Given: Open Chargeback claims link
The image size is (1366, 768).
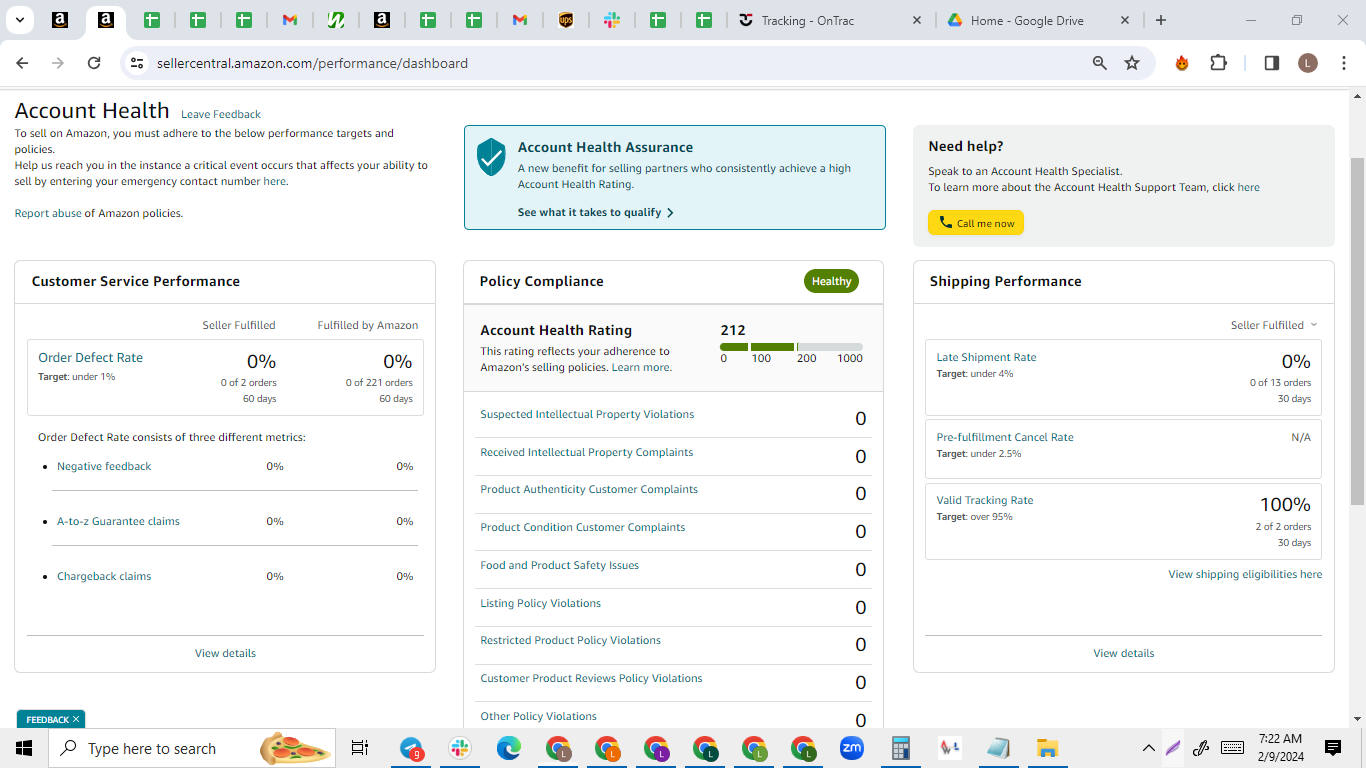Looking at the screenshot, I should pyautogui.click(x=104, y=576).
